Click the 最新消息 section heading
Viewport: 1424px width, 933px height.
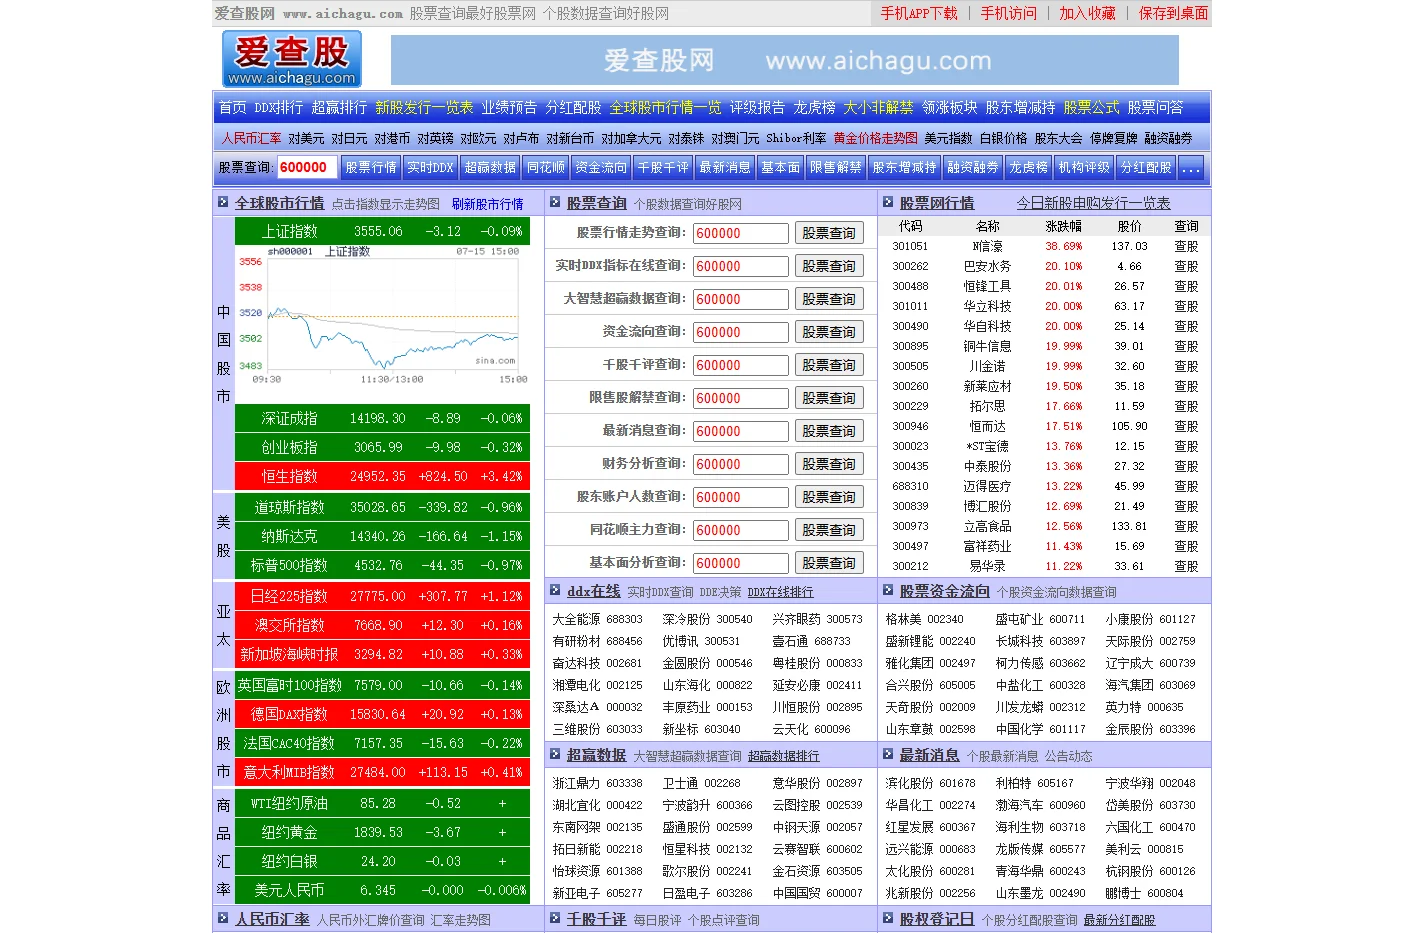929,755
